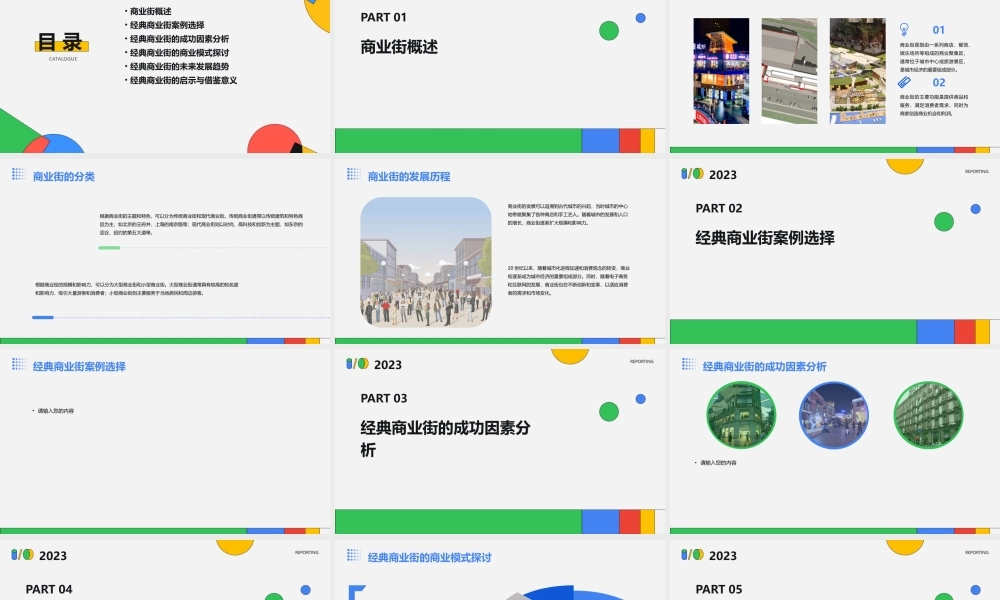The image size is (1000, 600).
Task: Click placeholder text under the circular photos
Action: (x=718, y=462)
